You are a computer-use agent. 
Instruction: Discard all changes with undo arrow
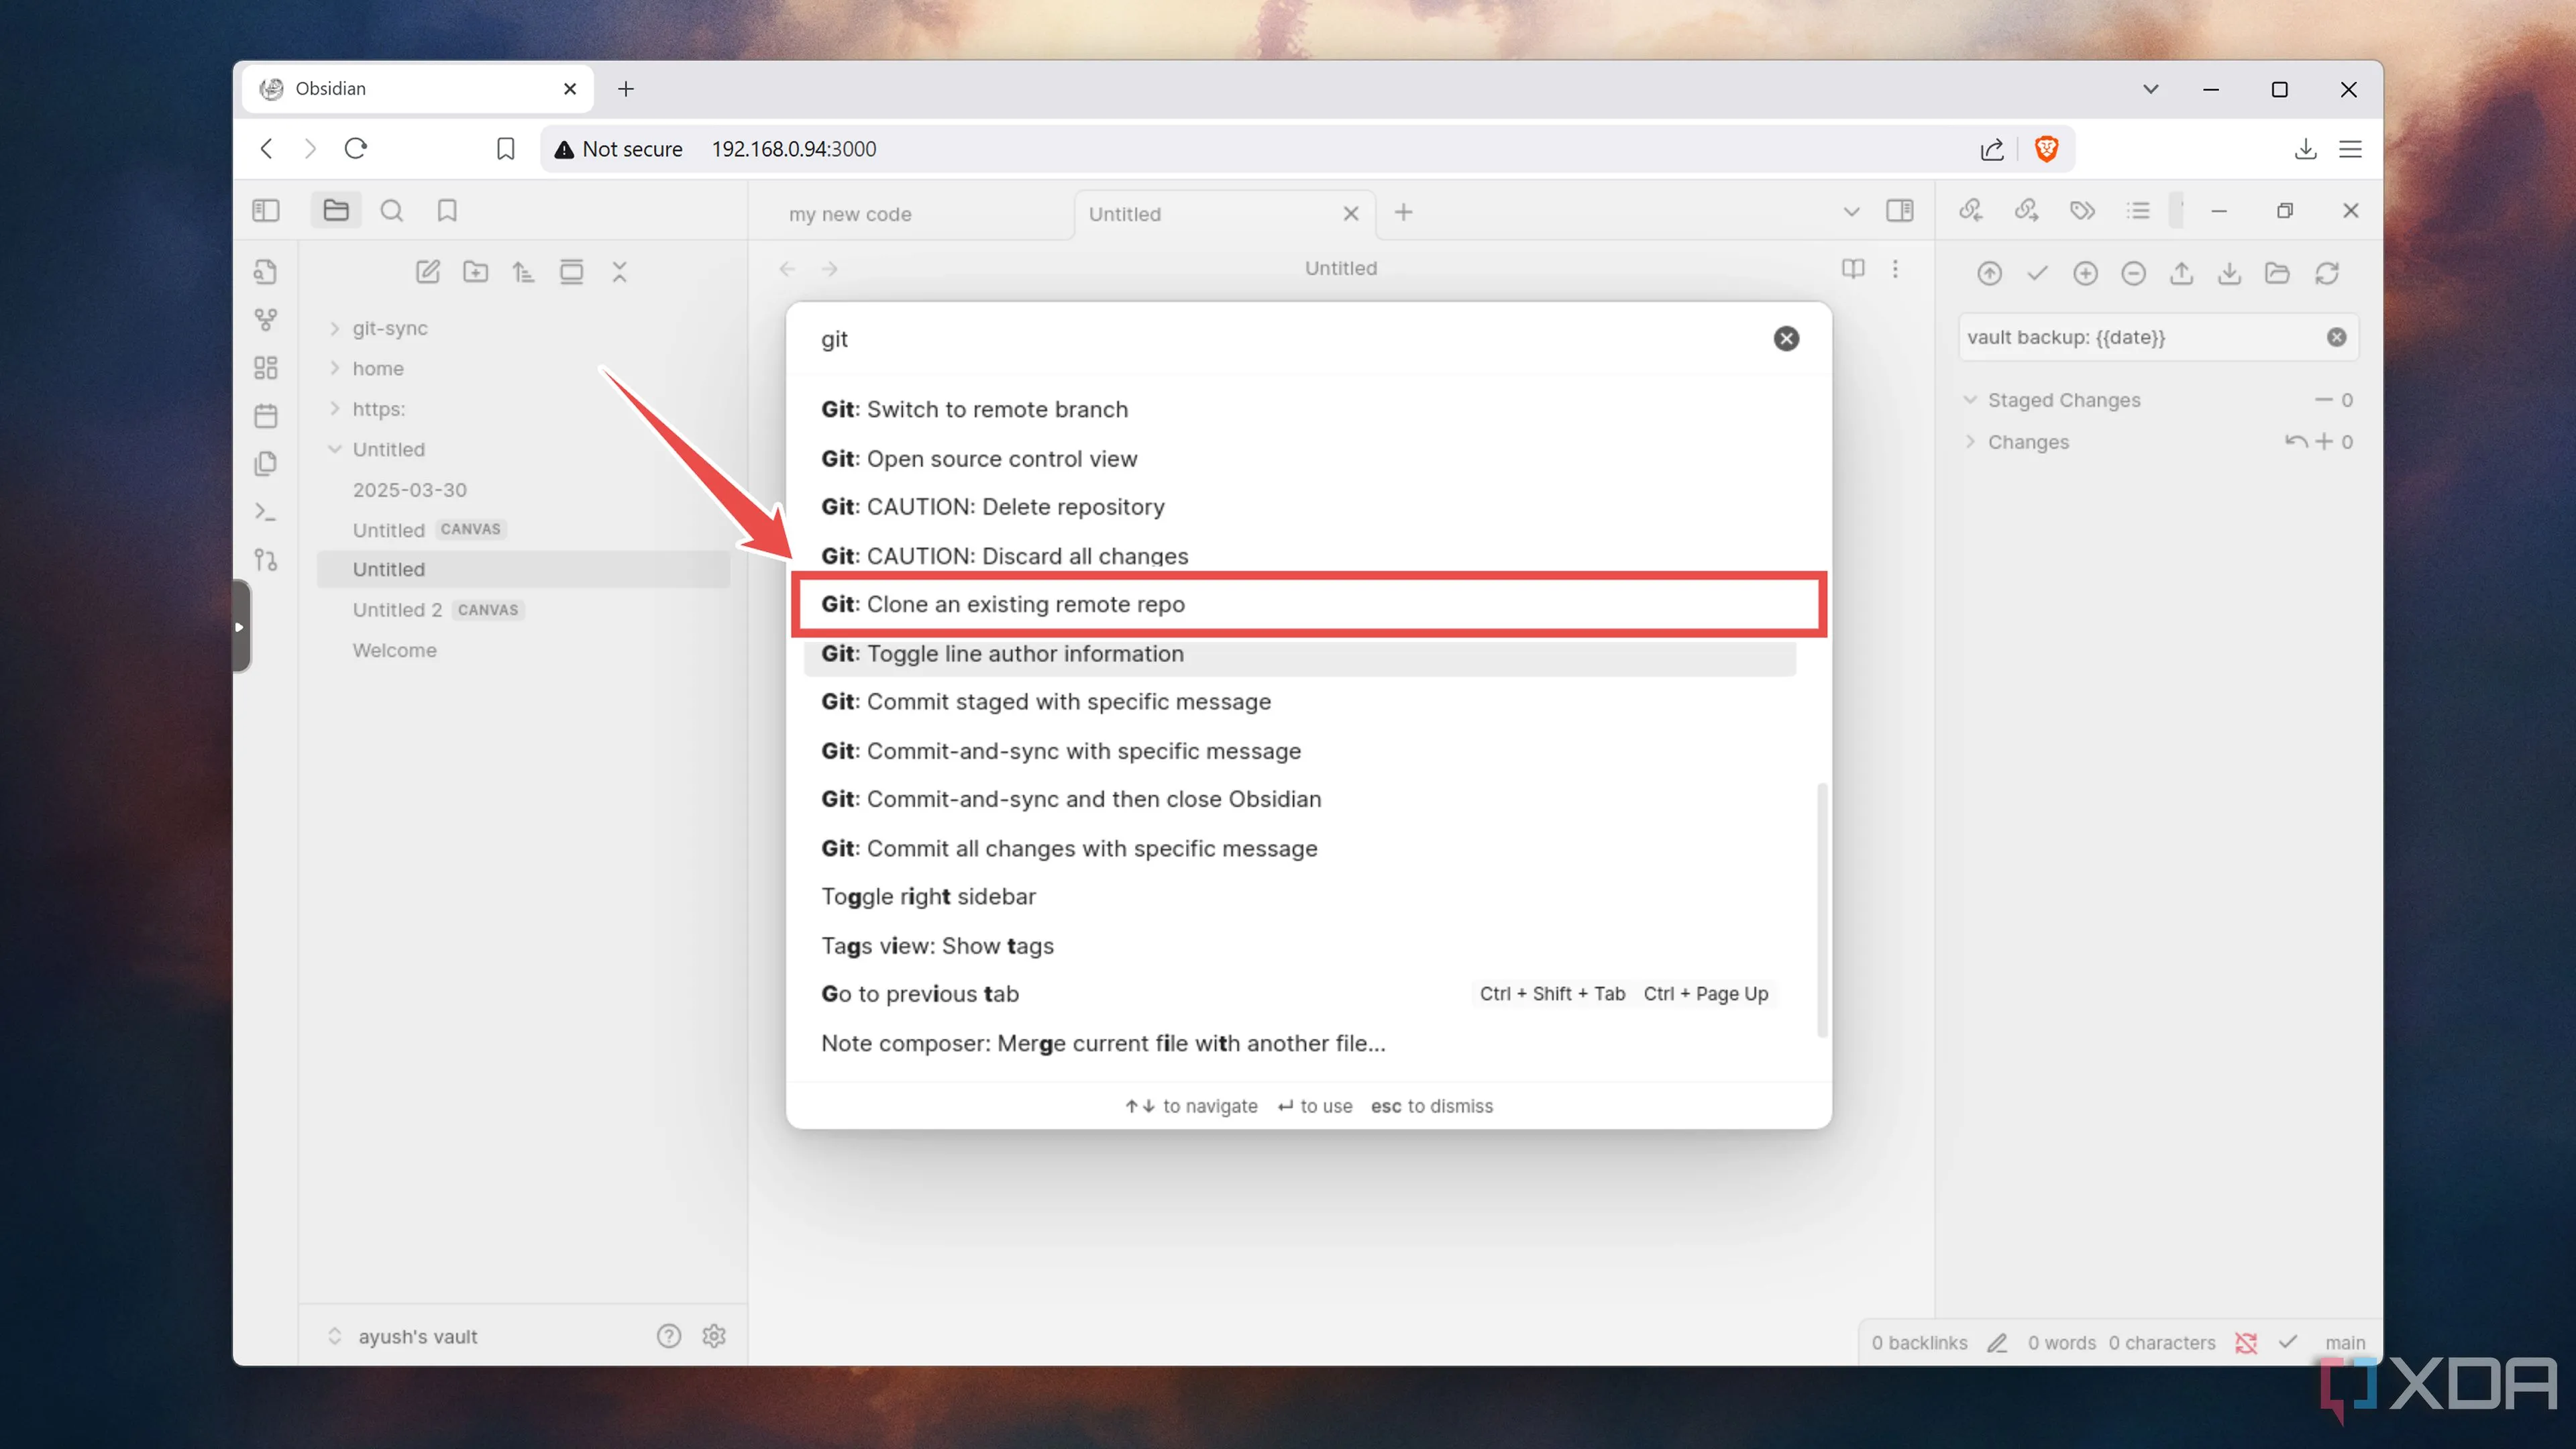click(2296, 442)
